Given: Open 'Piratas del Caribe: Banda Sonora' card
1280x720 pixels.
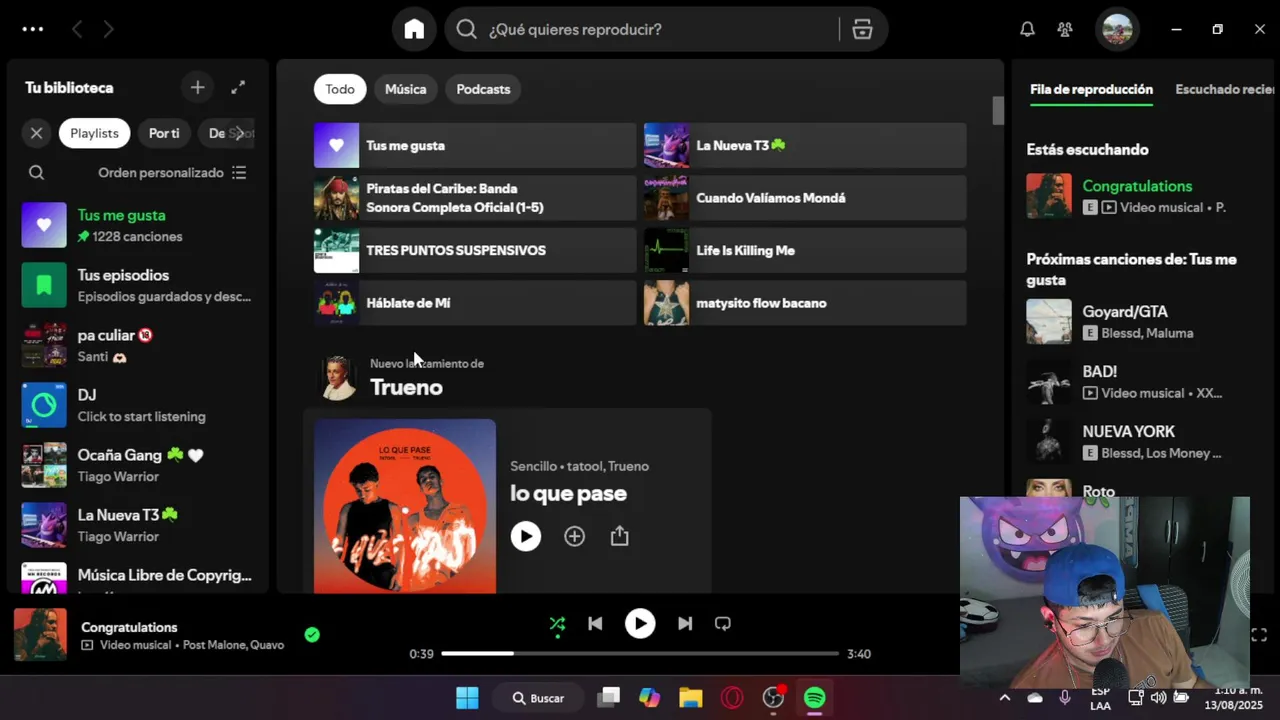Looking at the screenshot, I should (475, 198).
